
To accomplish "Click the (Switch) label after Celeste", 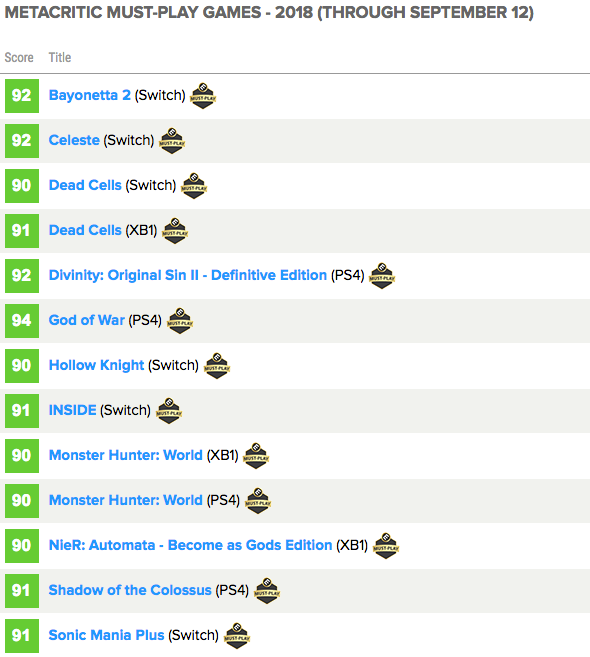I will pos(129,140).
